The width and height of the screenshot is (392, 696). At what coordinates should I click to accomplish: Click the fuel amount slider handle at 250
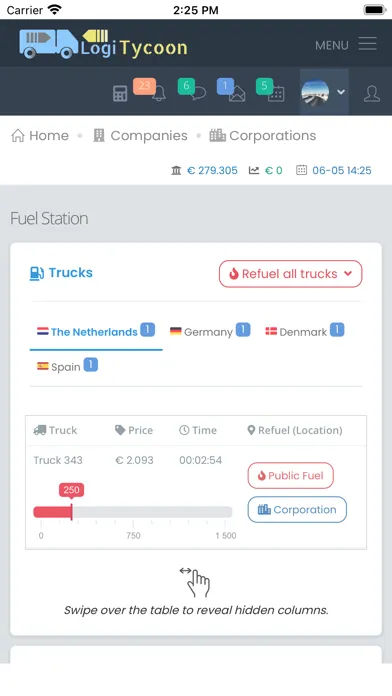tap(71, 512)
